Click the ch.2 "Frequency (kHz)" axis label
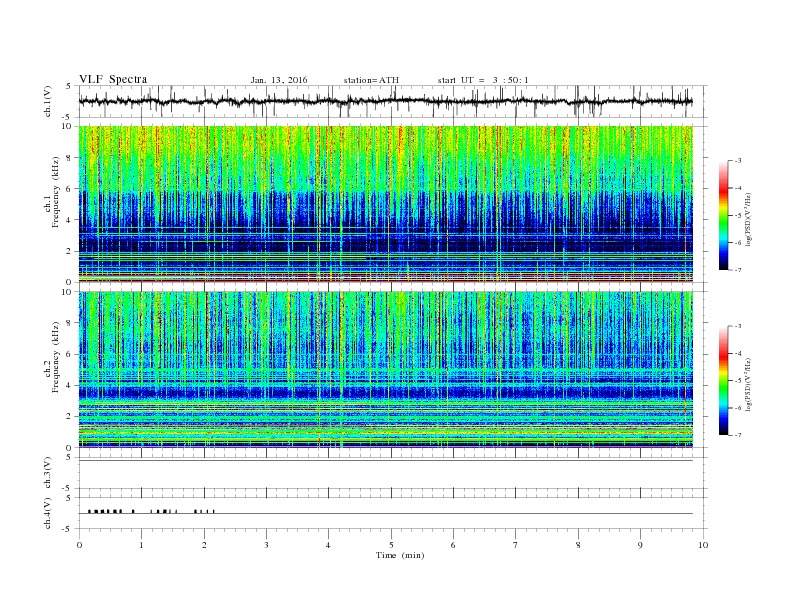 [56, 356]
